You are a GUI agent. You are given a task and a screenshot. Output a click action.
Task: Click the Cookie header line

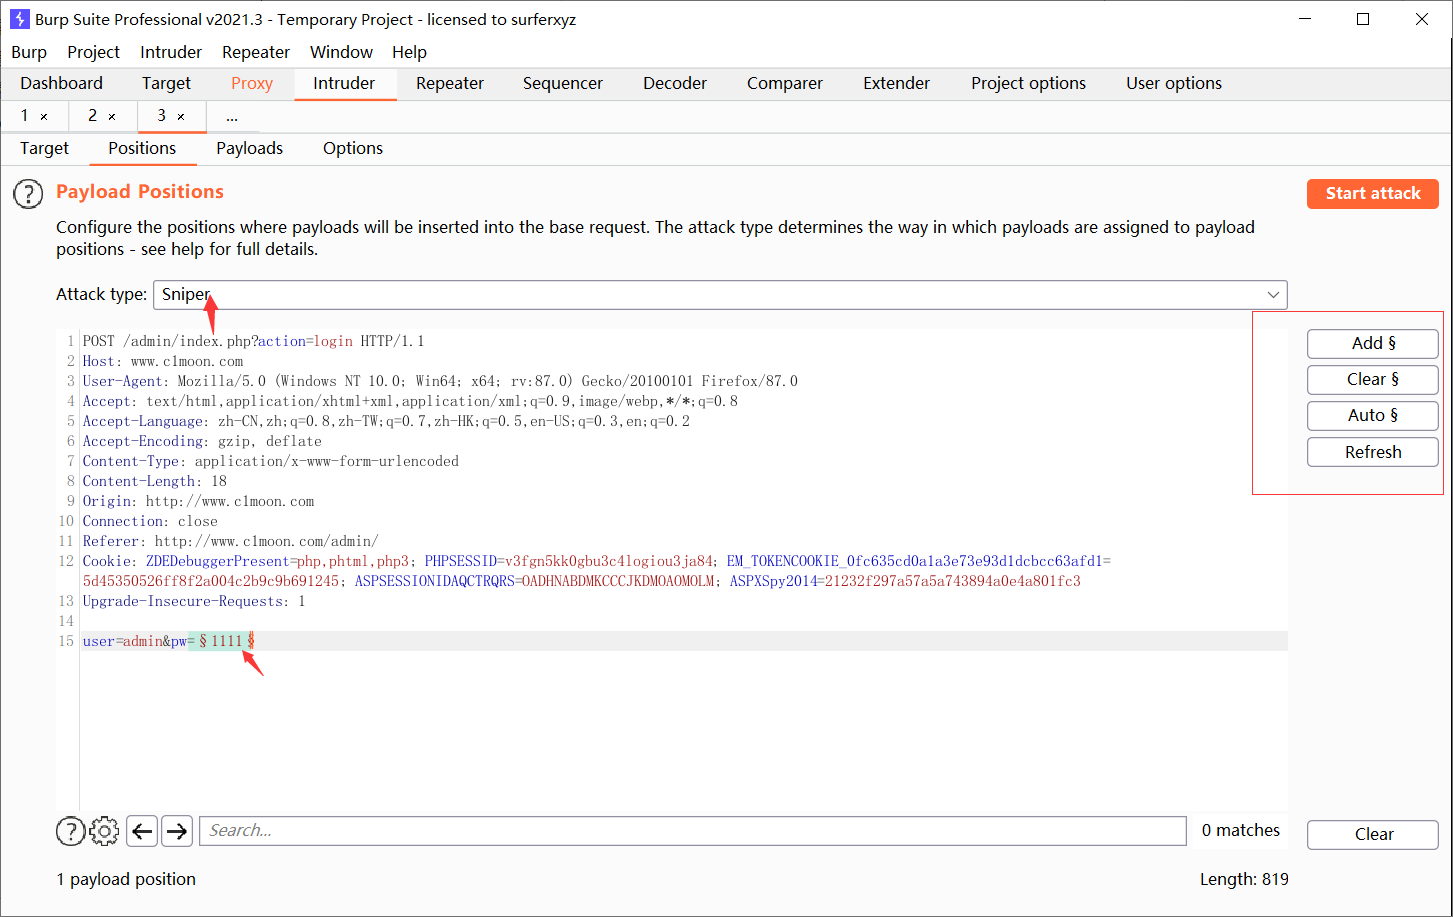point(597,571)
